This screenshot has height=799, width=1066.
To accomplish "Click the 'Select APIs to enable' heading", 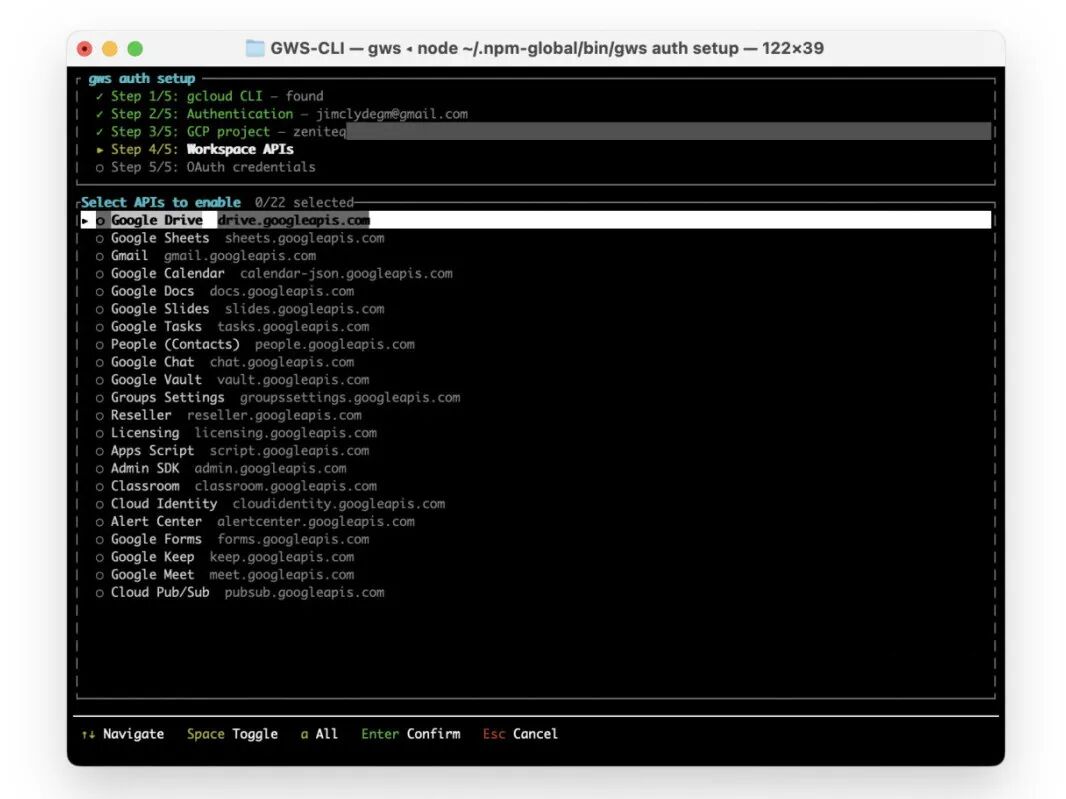I will [x=160, y=202].
